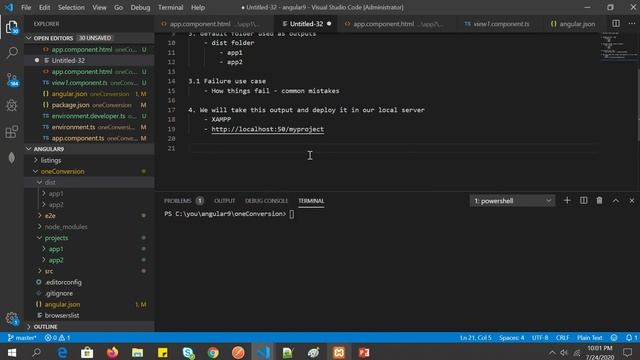640x360 pixels.
Task: Open File Explorer from the taskbar
Action: click(138, 352)
